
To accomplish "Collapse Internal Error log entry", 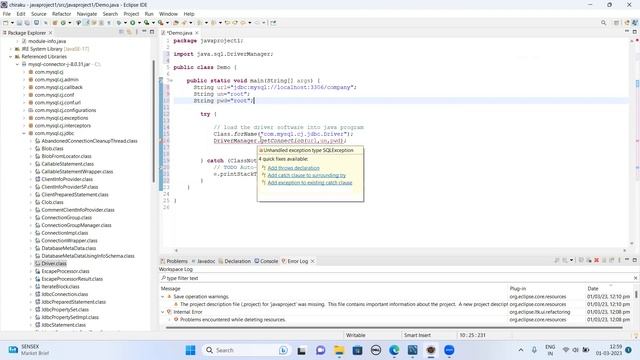I will 163,312.
